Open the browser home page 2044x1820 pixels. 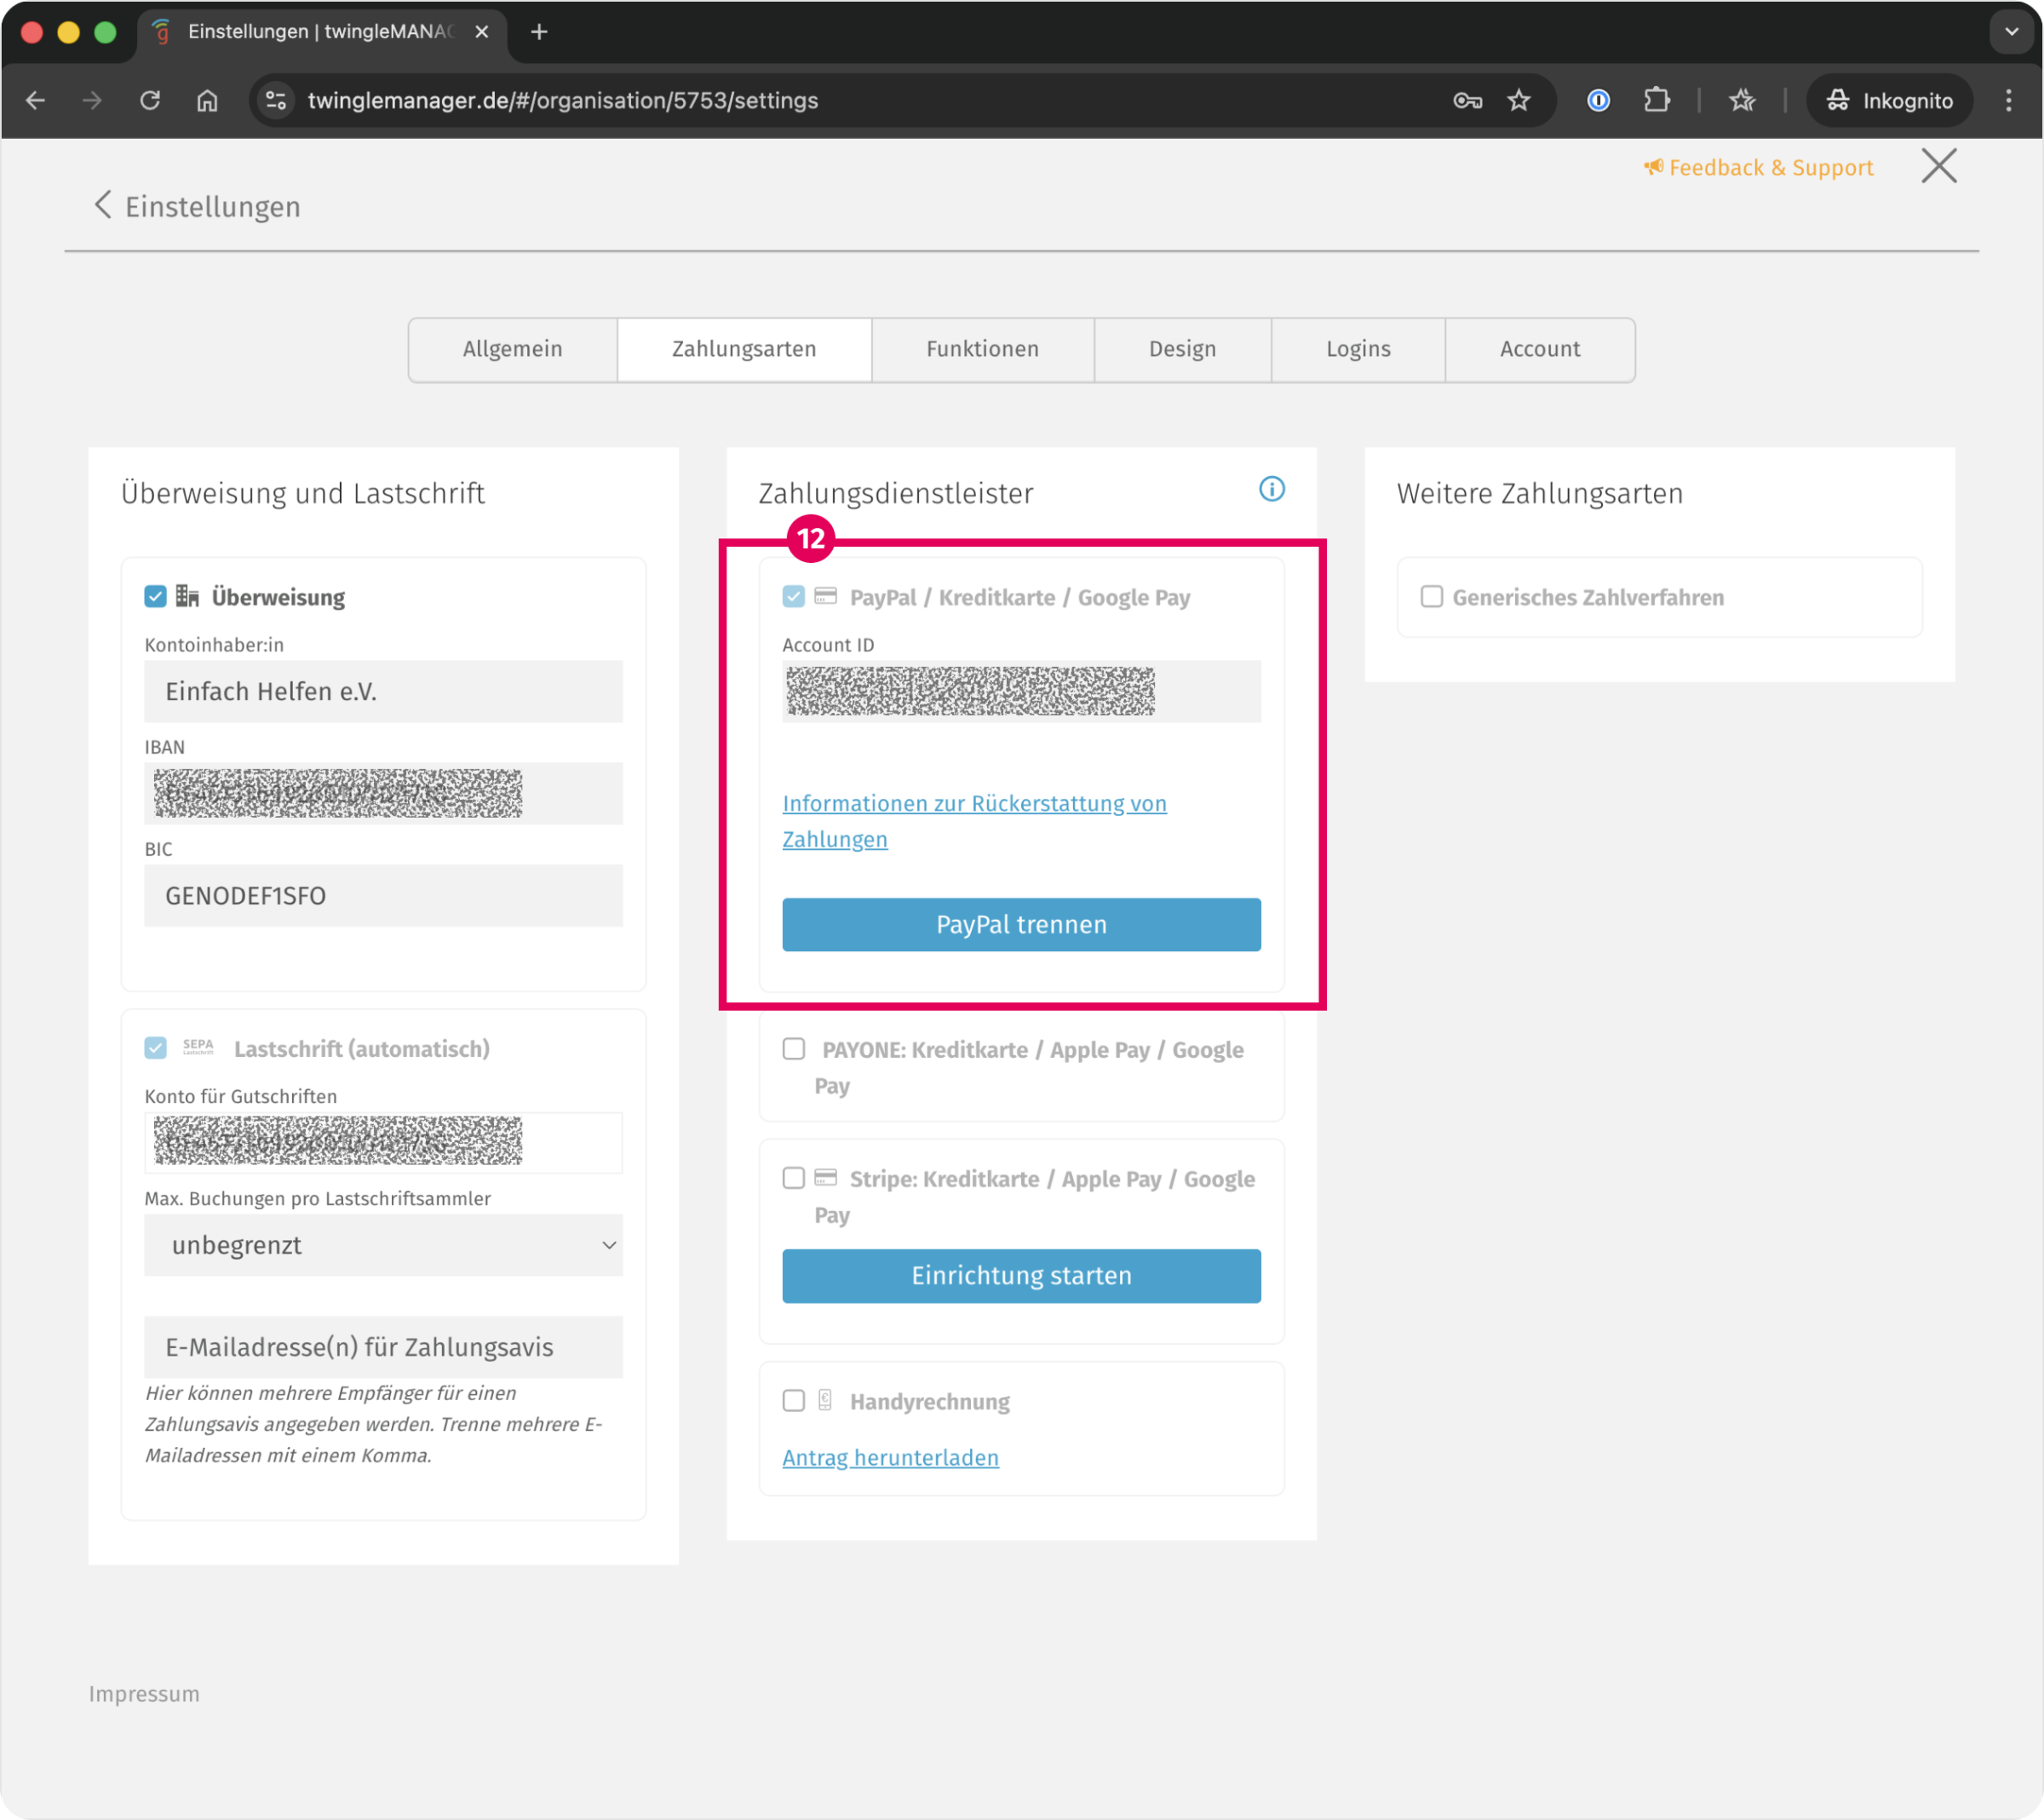[x=207, y=100]
